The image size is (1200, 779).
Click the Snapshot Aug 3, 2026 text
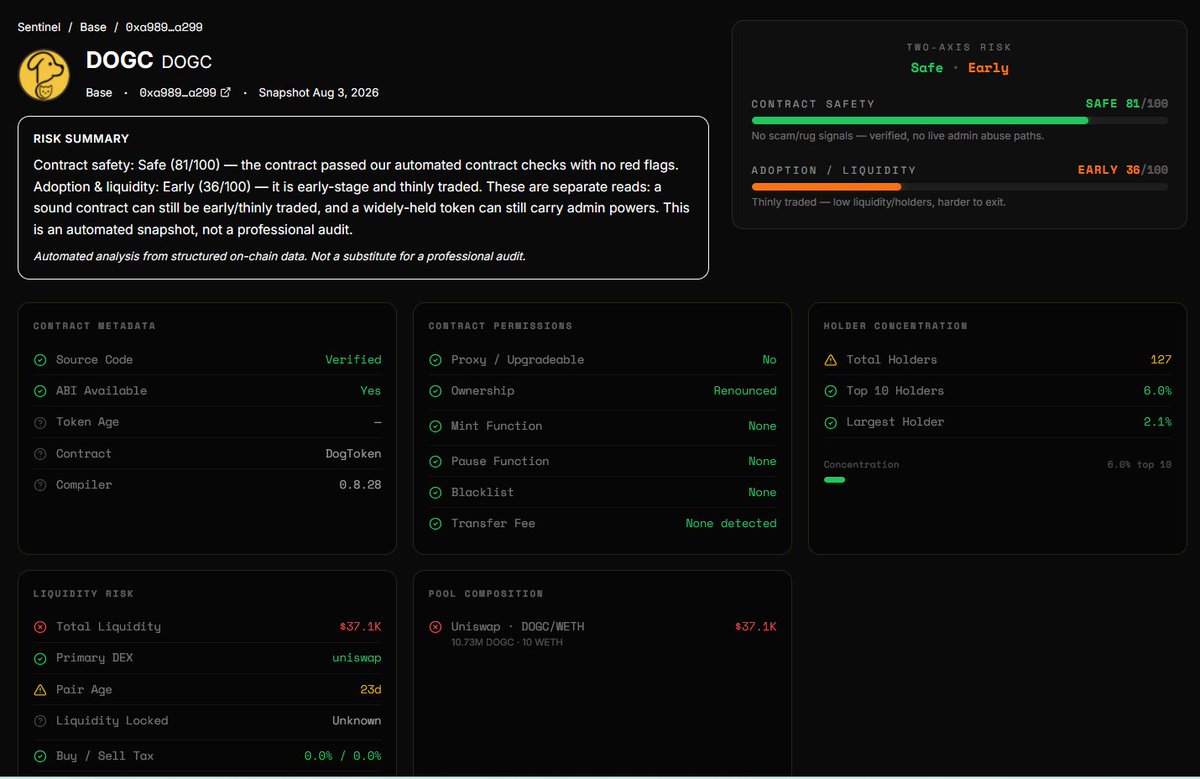tap(318, 92)
